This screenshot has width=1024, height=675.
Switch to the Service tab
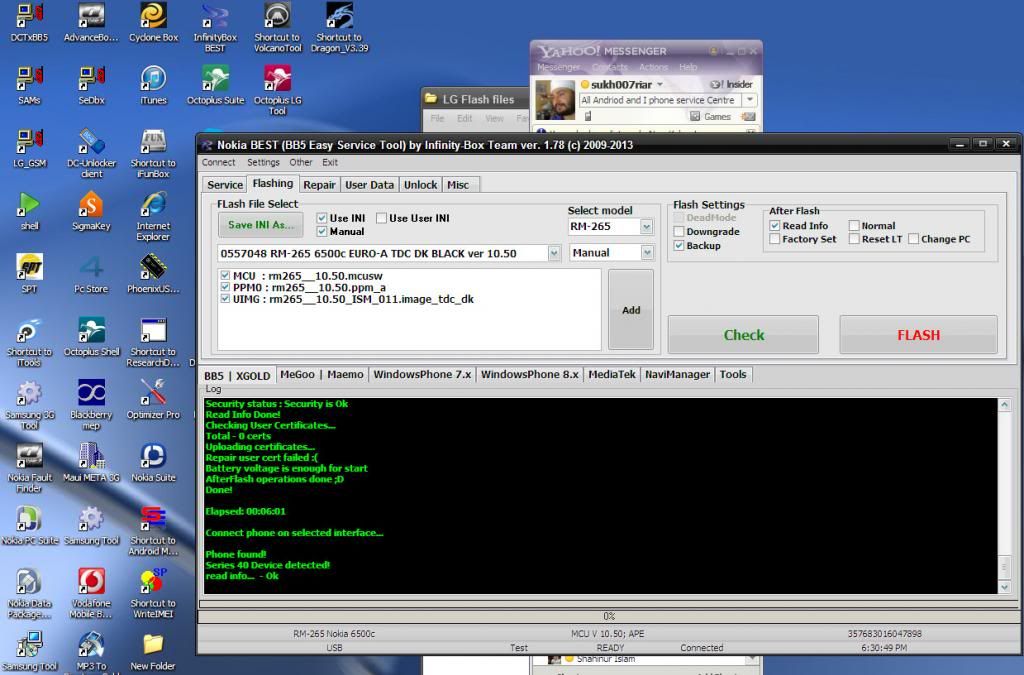(x=225, y=185)
